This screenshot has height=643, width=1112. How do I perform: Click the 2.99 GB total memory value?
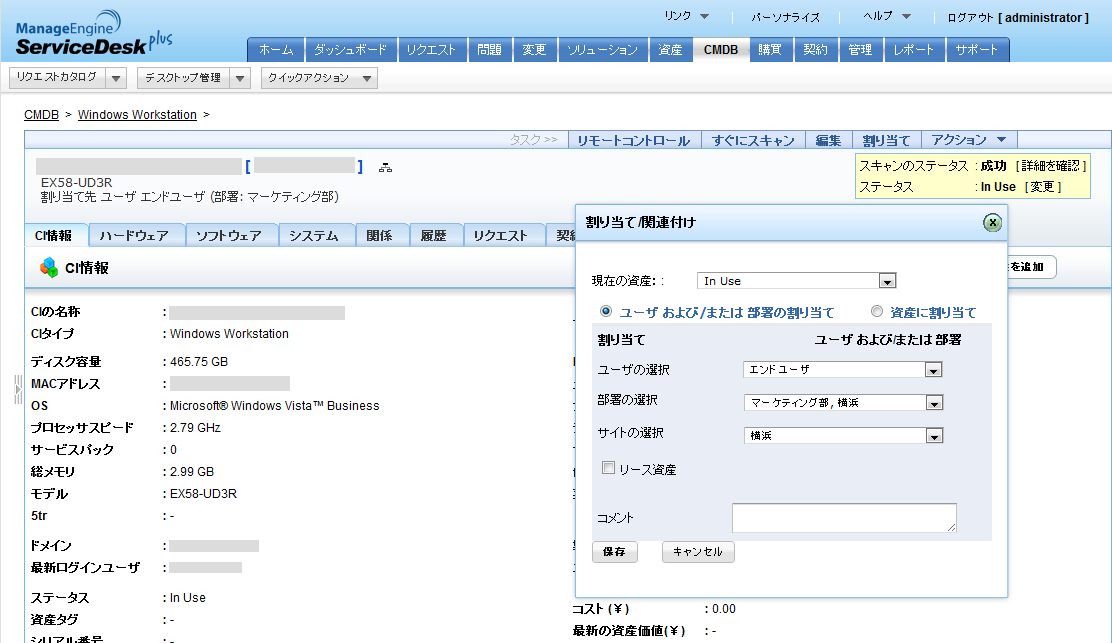click(x=191, y=471)
